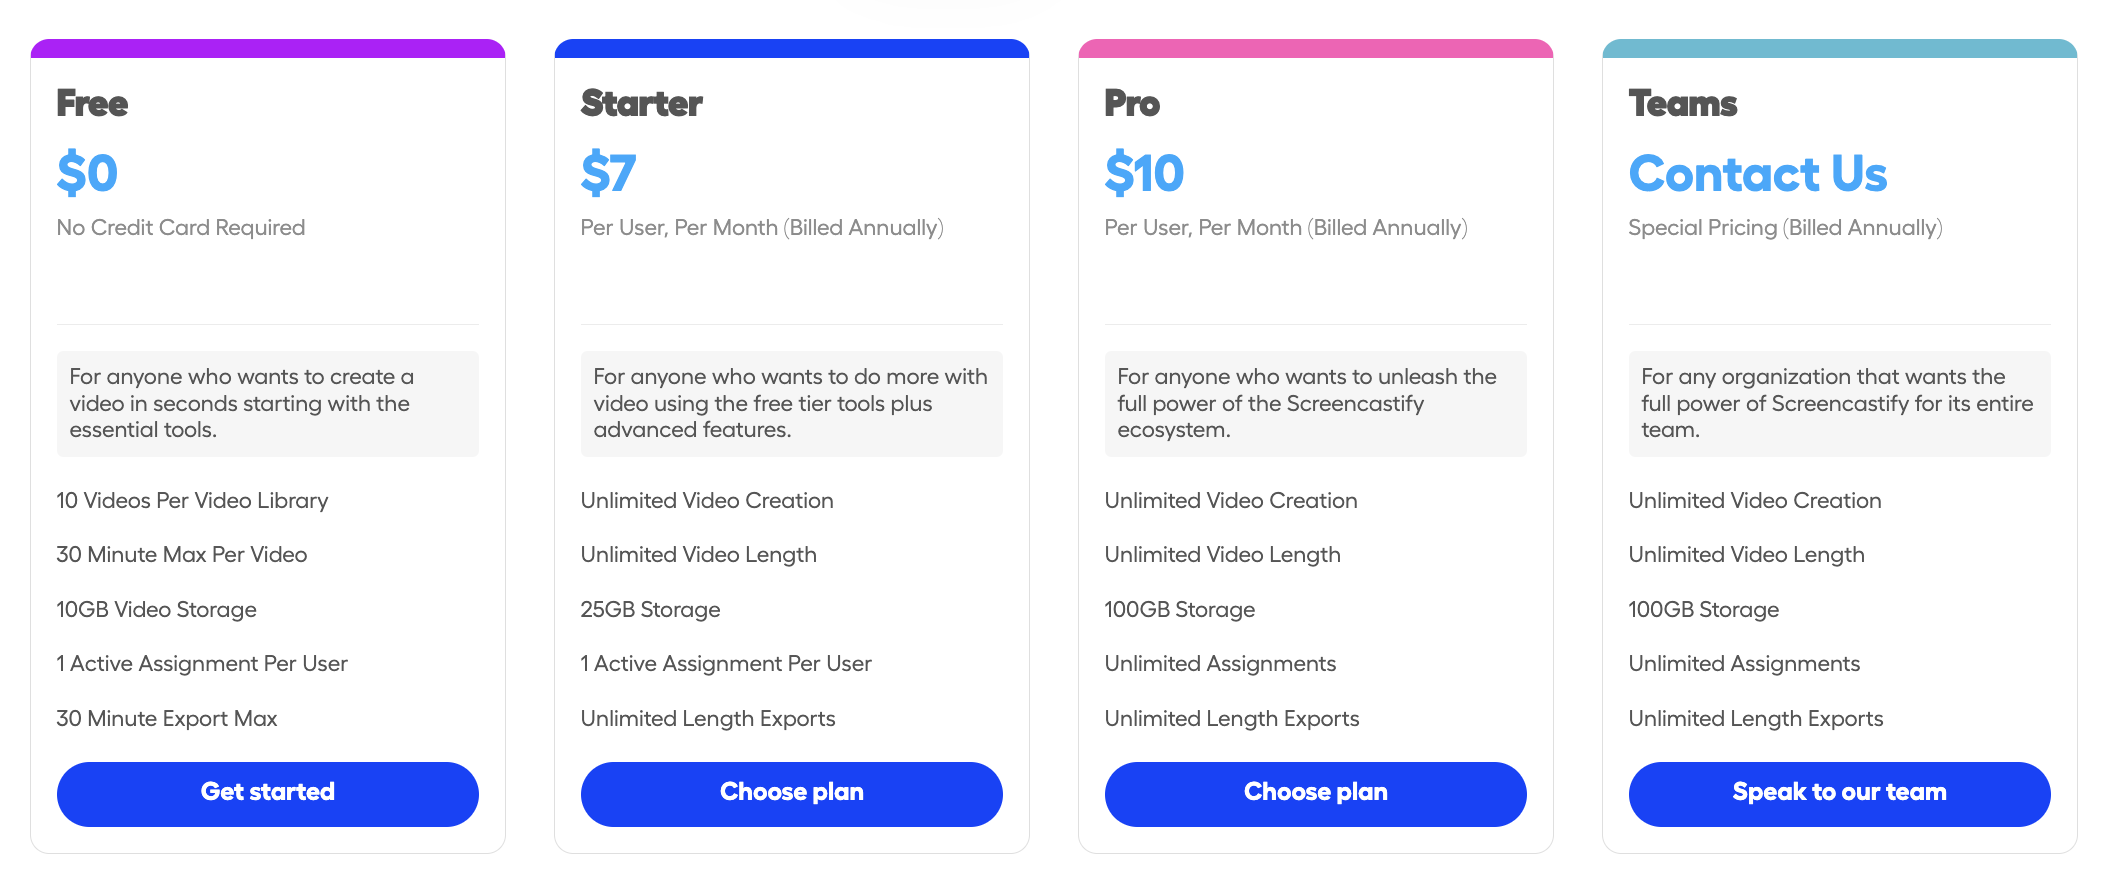Select the Teams plan title
This screenshot has height=890, width=2108.
(x=1683, y=103)
